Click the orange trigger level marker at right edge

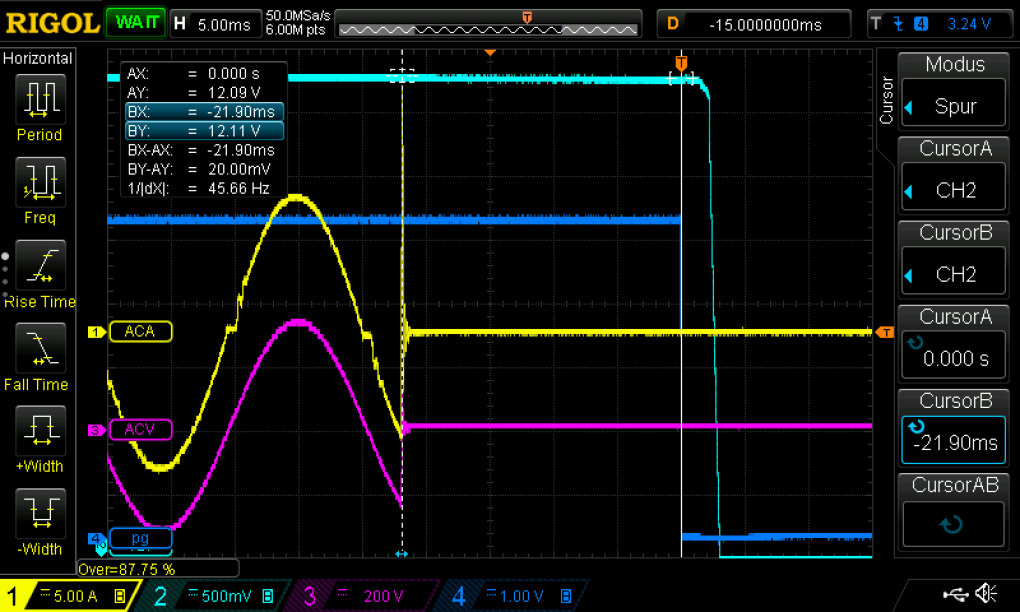[x=885, y=332]
